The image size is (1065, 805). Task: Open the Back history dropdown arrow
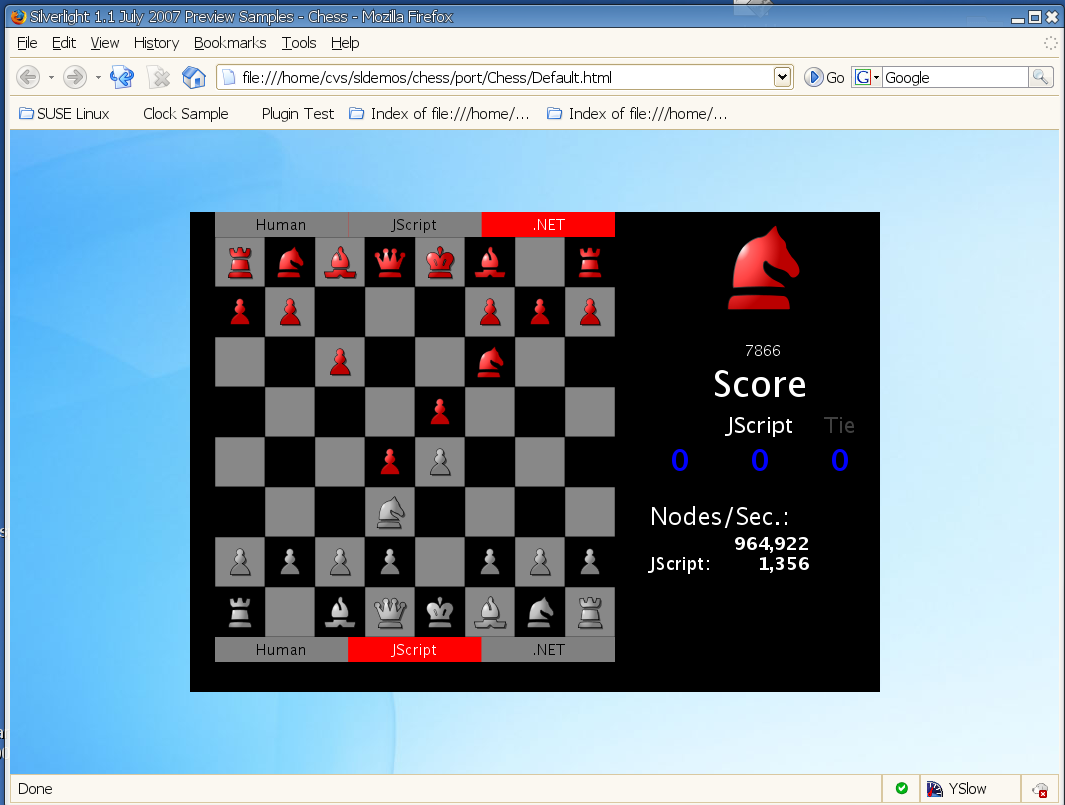[x=51, y=77]
